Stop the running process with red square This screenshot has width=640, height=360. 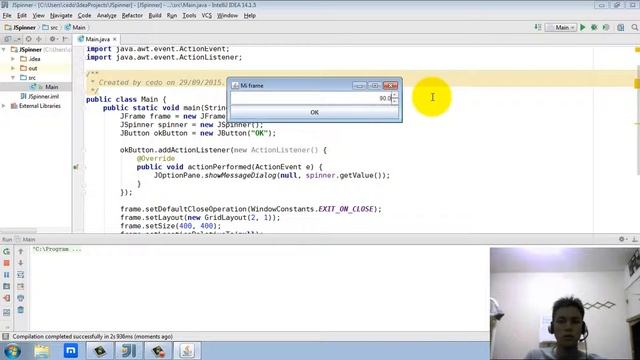pos(7,263)
